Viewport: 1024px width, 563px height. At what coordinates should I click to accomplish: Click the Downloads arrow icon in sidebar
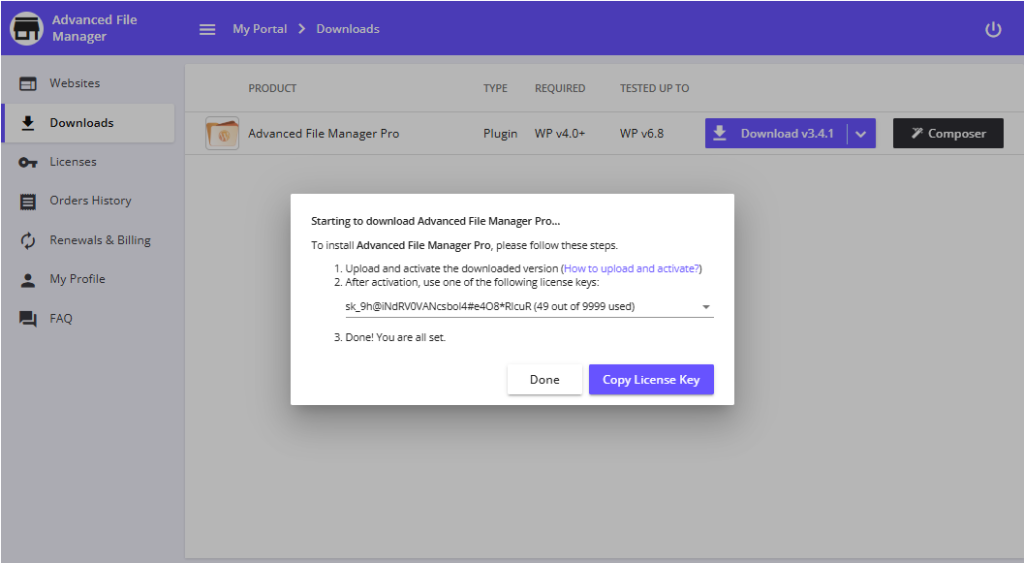point(28,123)
